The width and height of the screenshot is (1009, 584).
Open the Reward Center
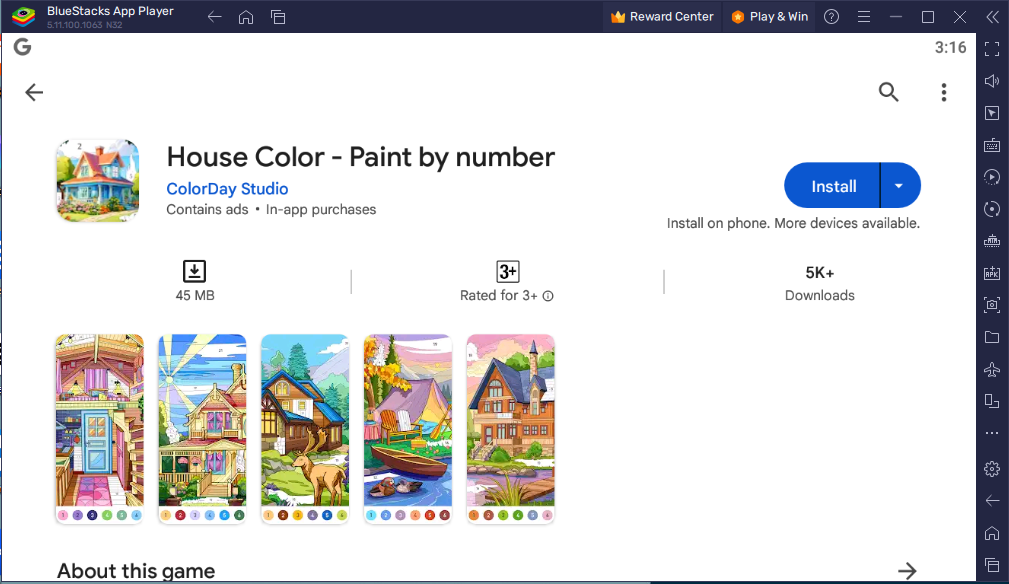[x=662, y=17]
